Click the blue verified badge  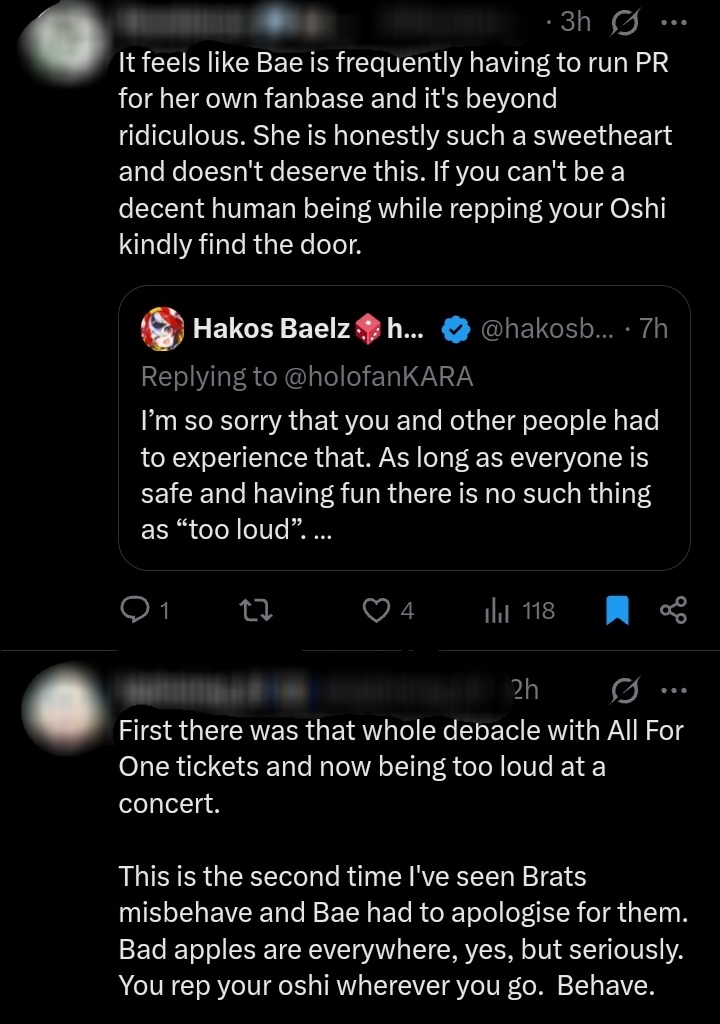tap(455, 328)
